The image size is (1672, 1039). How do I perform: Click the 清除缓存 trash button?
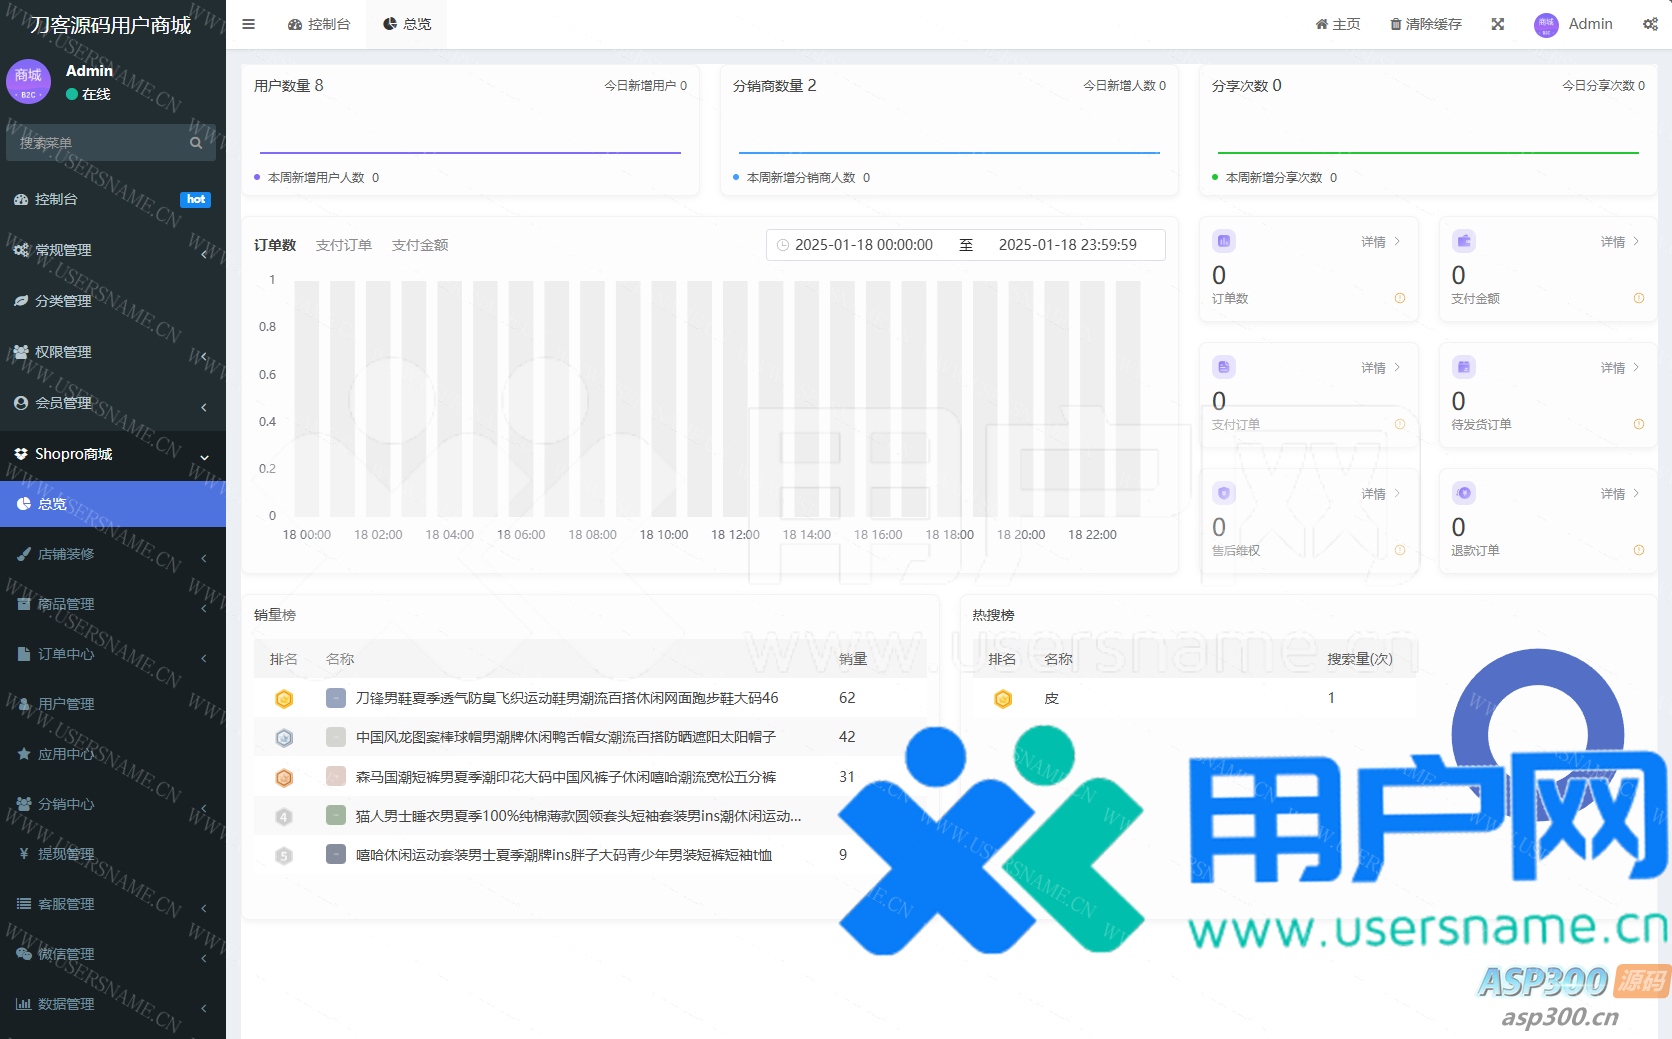pyautogui.click(x=1425, y=24)
